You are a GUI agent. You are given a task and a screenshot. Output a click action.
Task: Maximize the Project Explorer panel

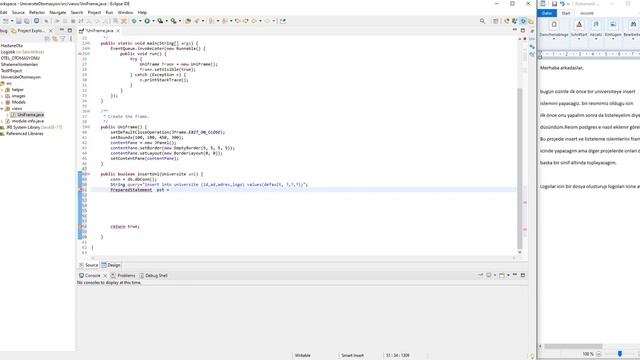[70, 30]
